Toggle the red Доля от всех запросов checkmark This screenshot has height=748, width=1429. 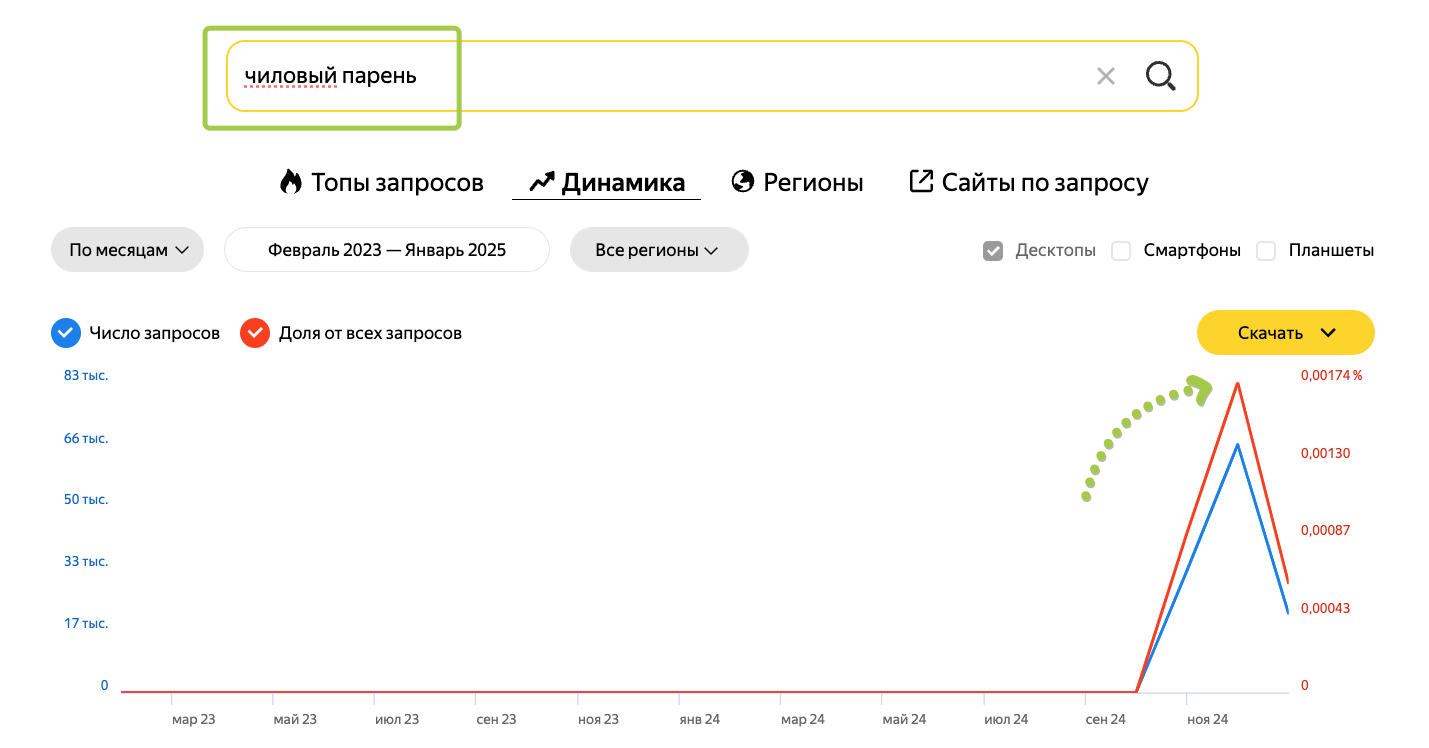[255, 333]
